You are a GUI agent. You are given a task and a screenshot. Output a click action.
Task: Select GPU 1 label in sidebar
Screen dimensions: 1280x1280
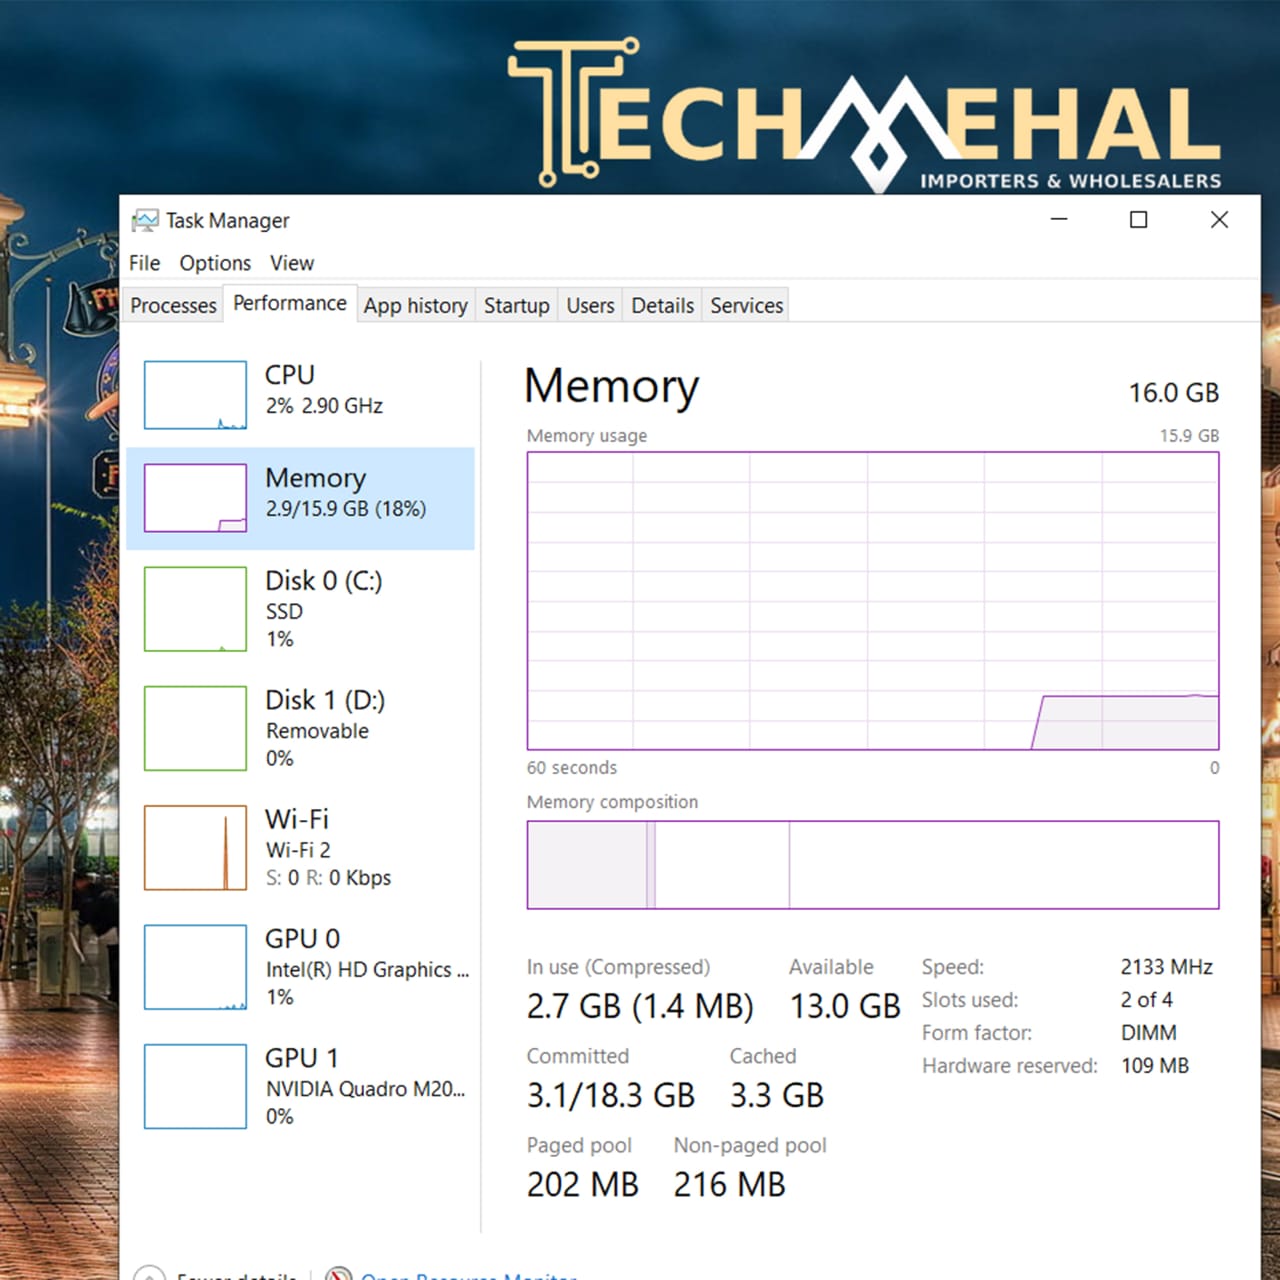(302, 1058)
